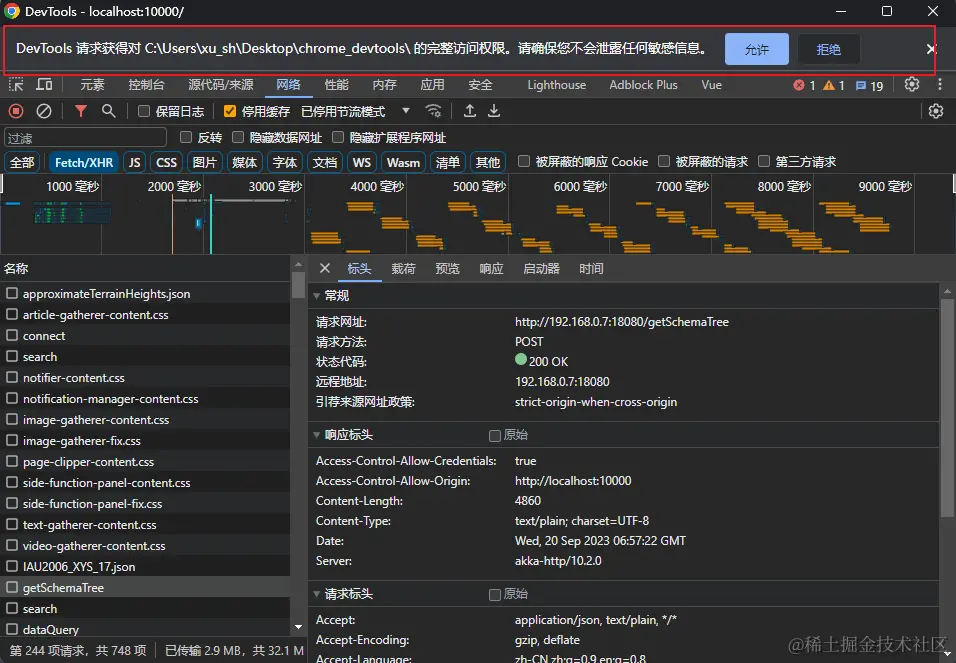Clear all network requests
This screenshot has height=663, width=956.
pos(44,112)
